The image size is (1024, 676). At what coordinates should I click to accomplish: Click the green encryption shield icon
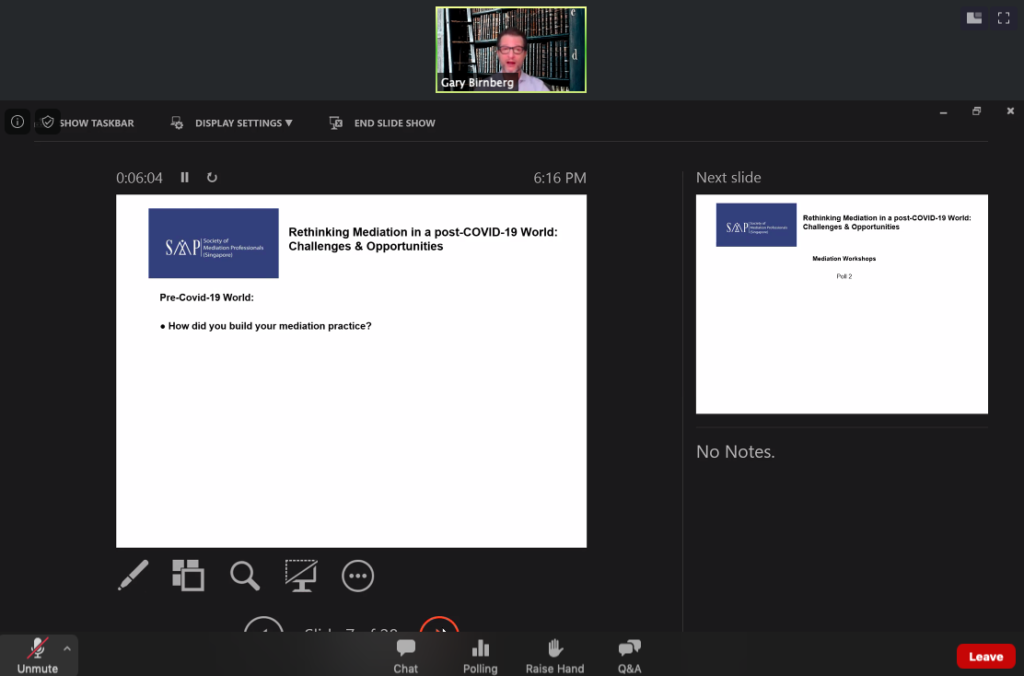[48, 122]
